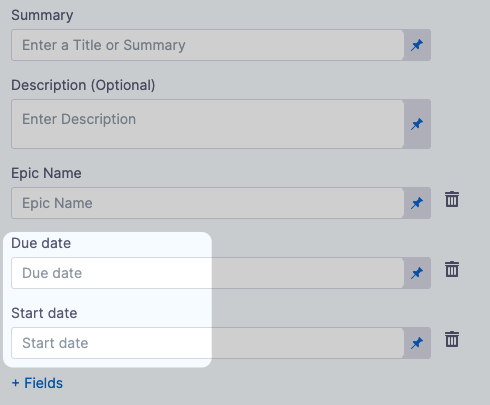490x405 pixels.
Task: Pin the Summary field
Action: [417, 45]
